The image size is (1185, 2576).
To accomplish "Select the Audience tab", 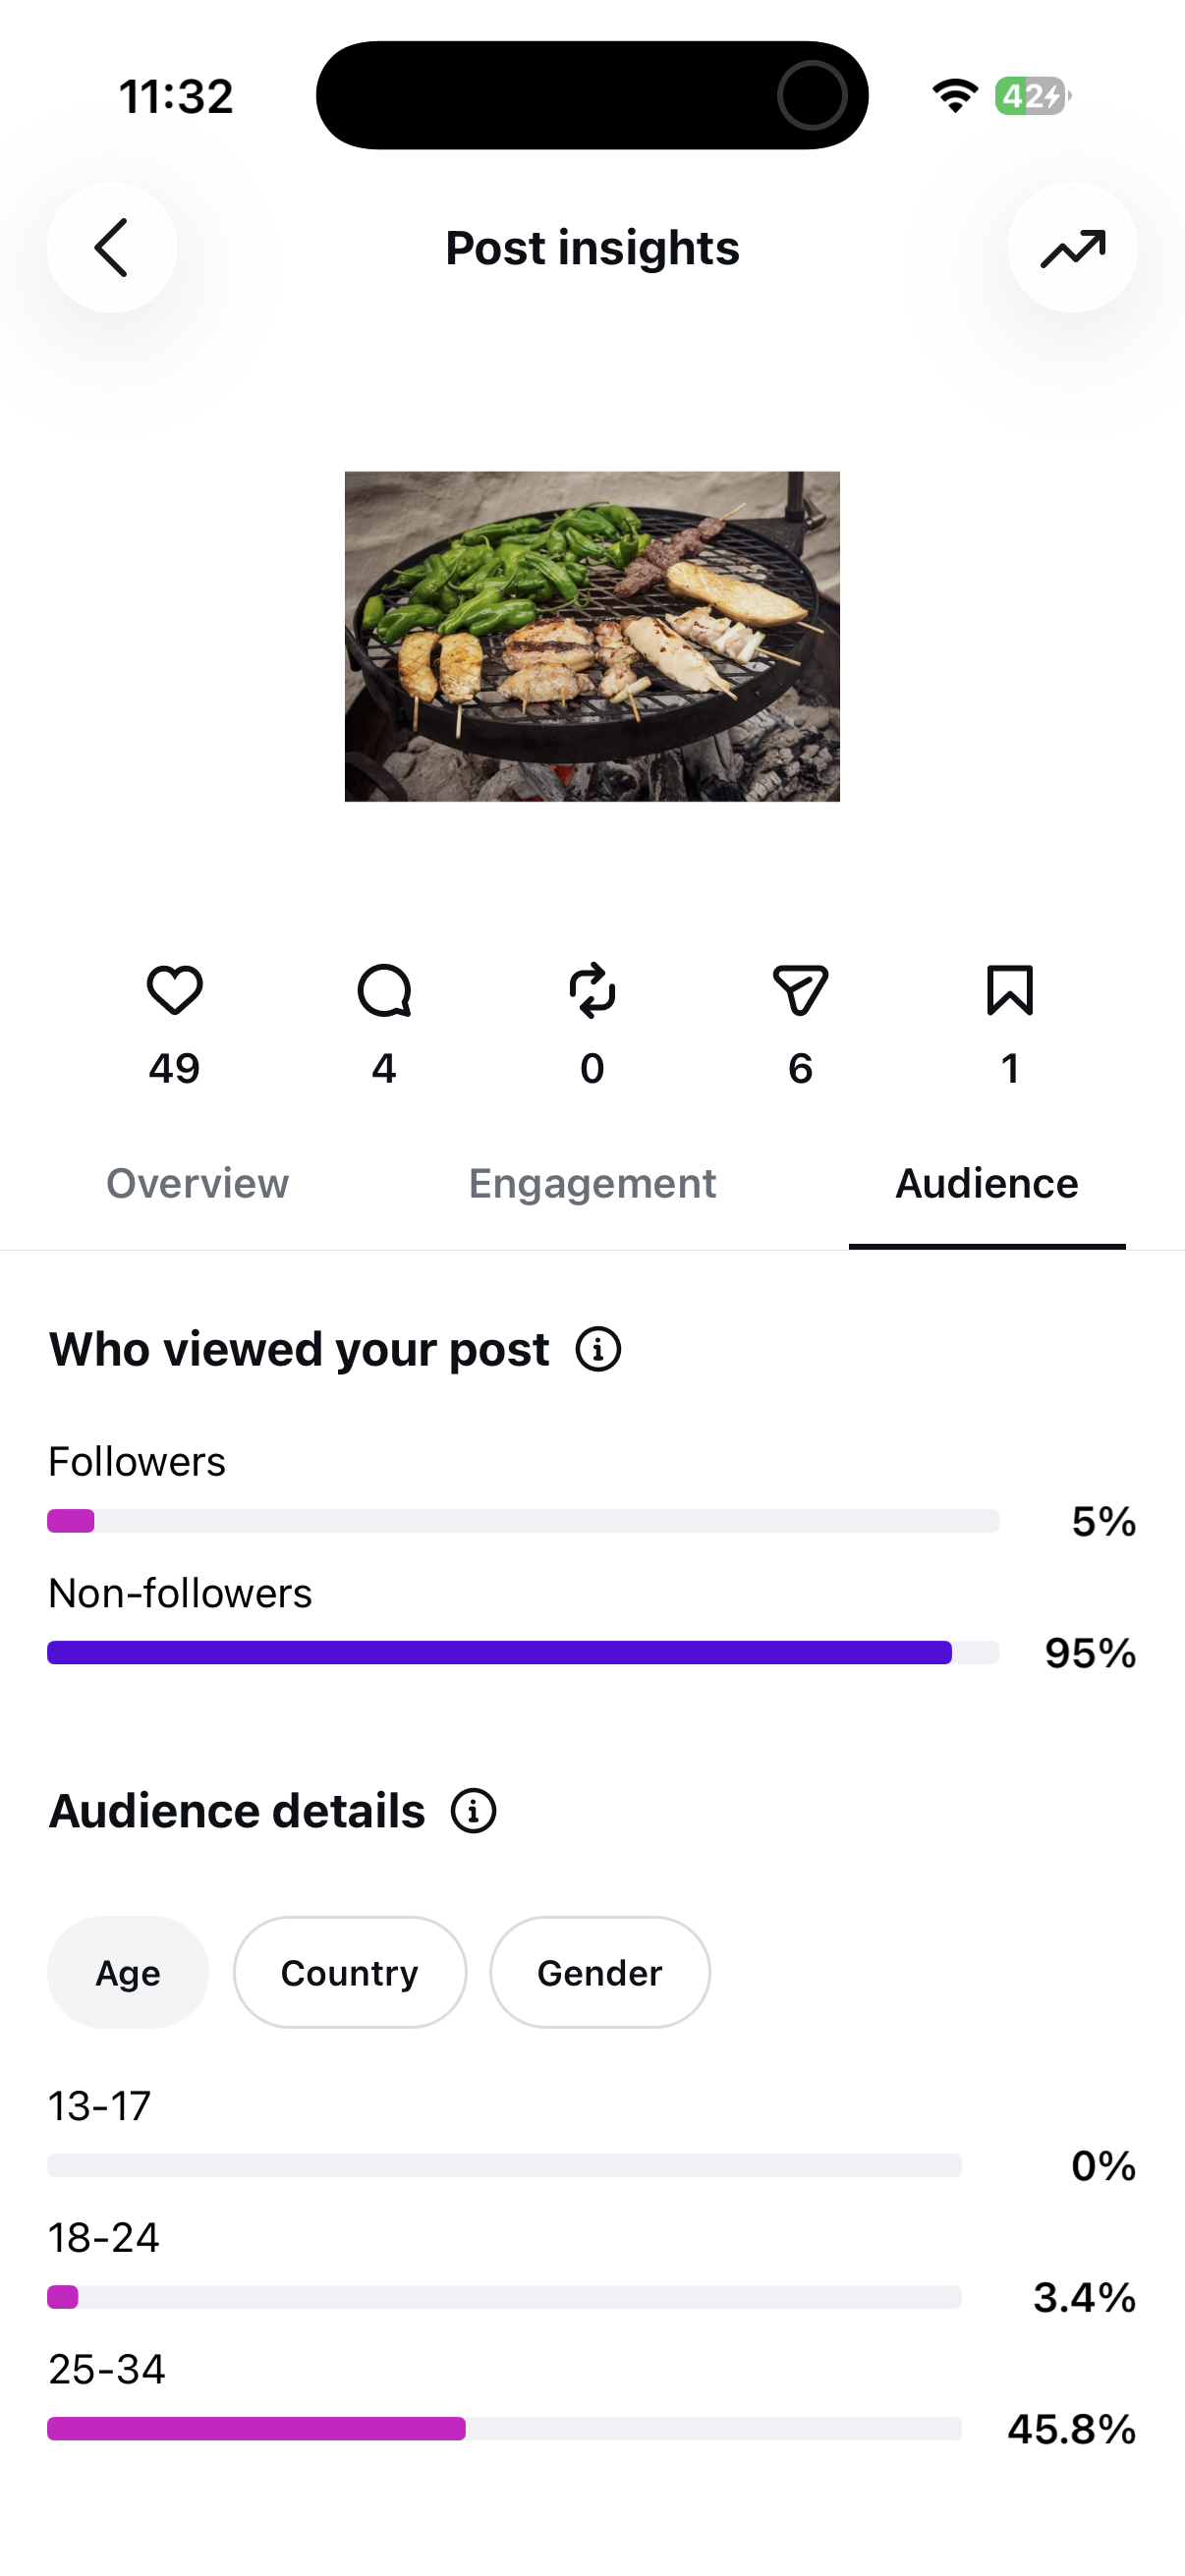I will [x=987, y=1184].
